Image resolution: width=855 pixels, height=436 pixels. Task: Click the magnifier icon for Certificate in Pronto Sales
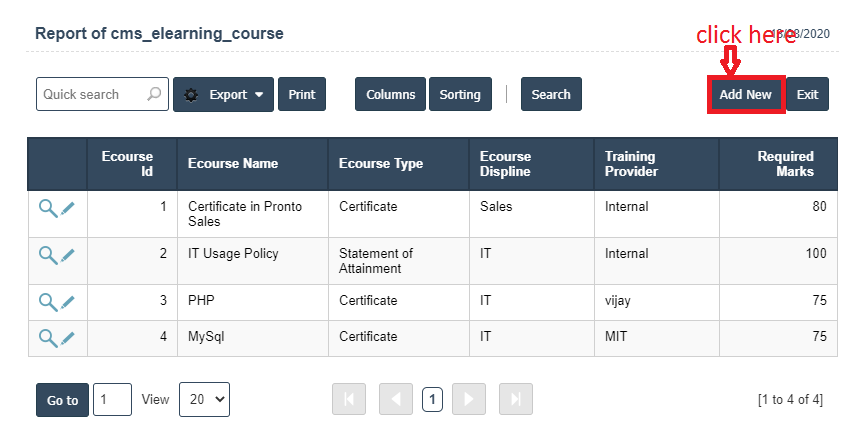pyautogui.click(x=48, y=208)
